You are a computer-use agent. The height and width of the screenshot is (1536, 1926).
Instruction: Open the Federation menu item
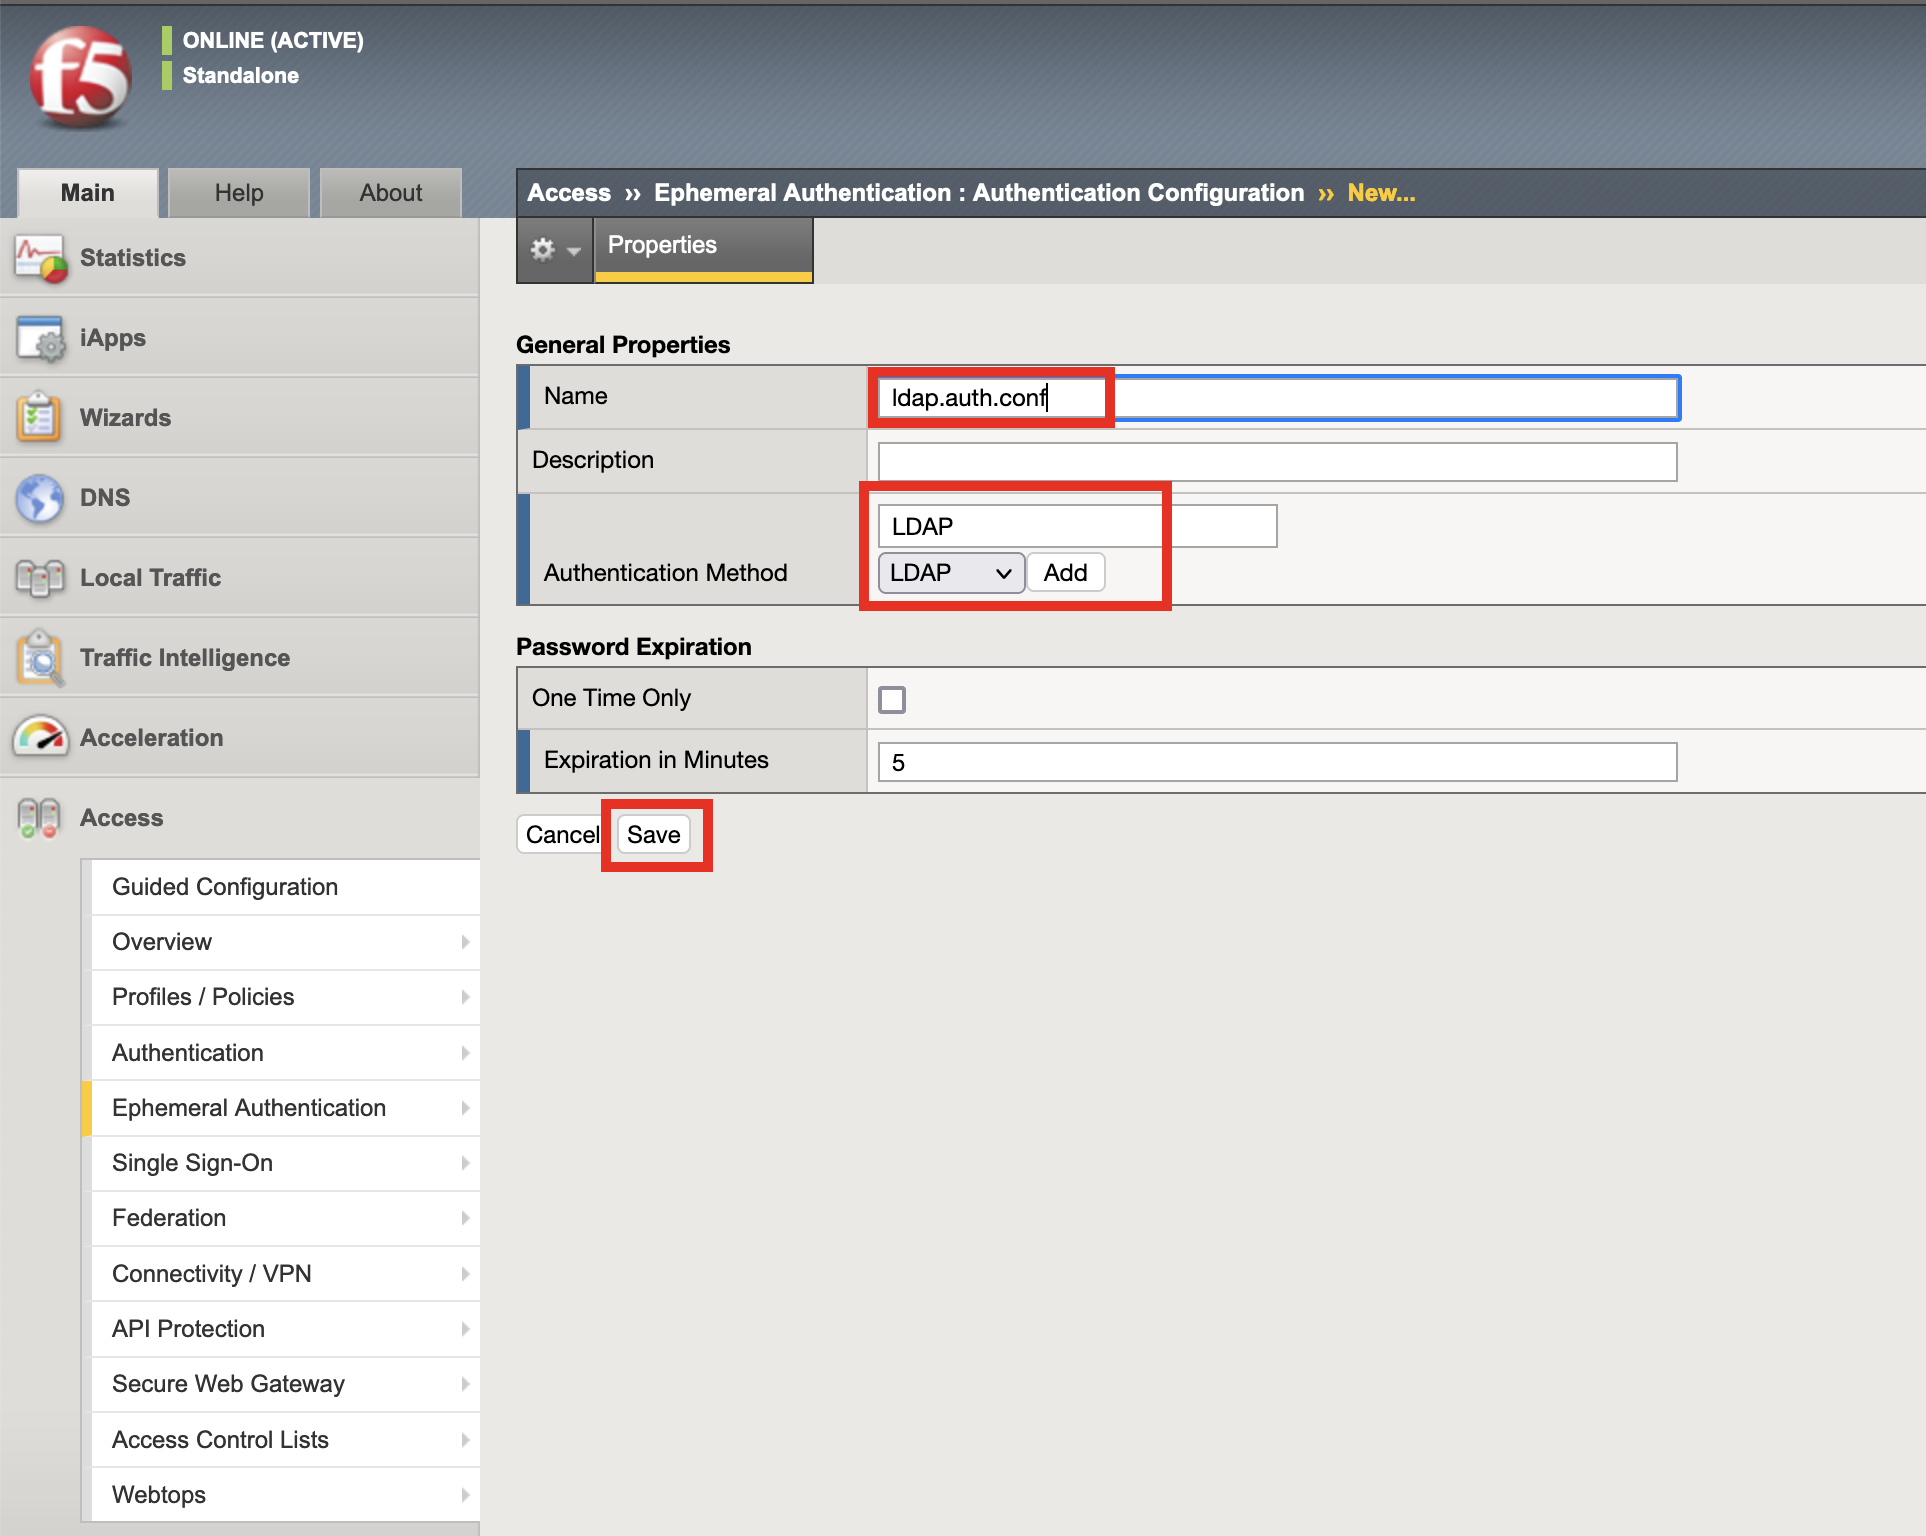tap(285, 1218)
